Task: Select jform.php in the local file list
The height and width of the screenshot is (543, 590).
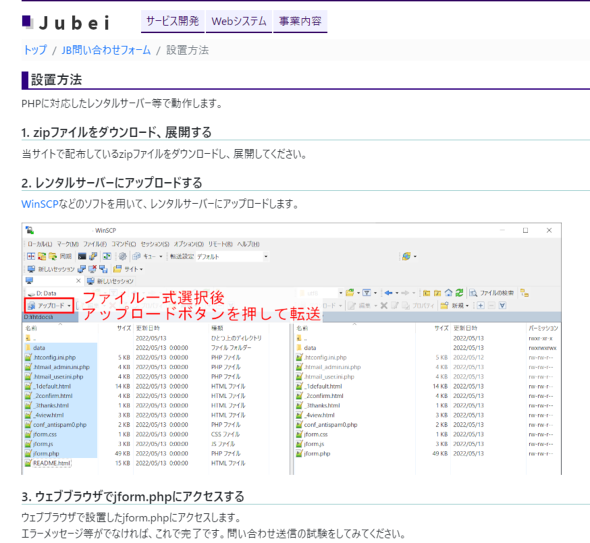Action: coord(46,453)
